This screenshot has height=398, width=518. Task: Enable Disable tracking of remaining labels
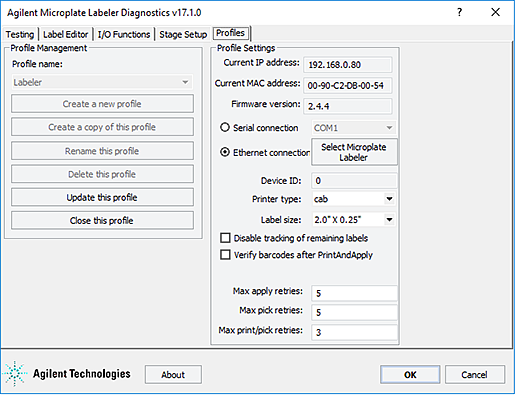click(225, 238)
